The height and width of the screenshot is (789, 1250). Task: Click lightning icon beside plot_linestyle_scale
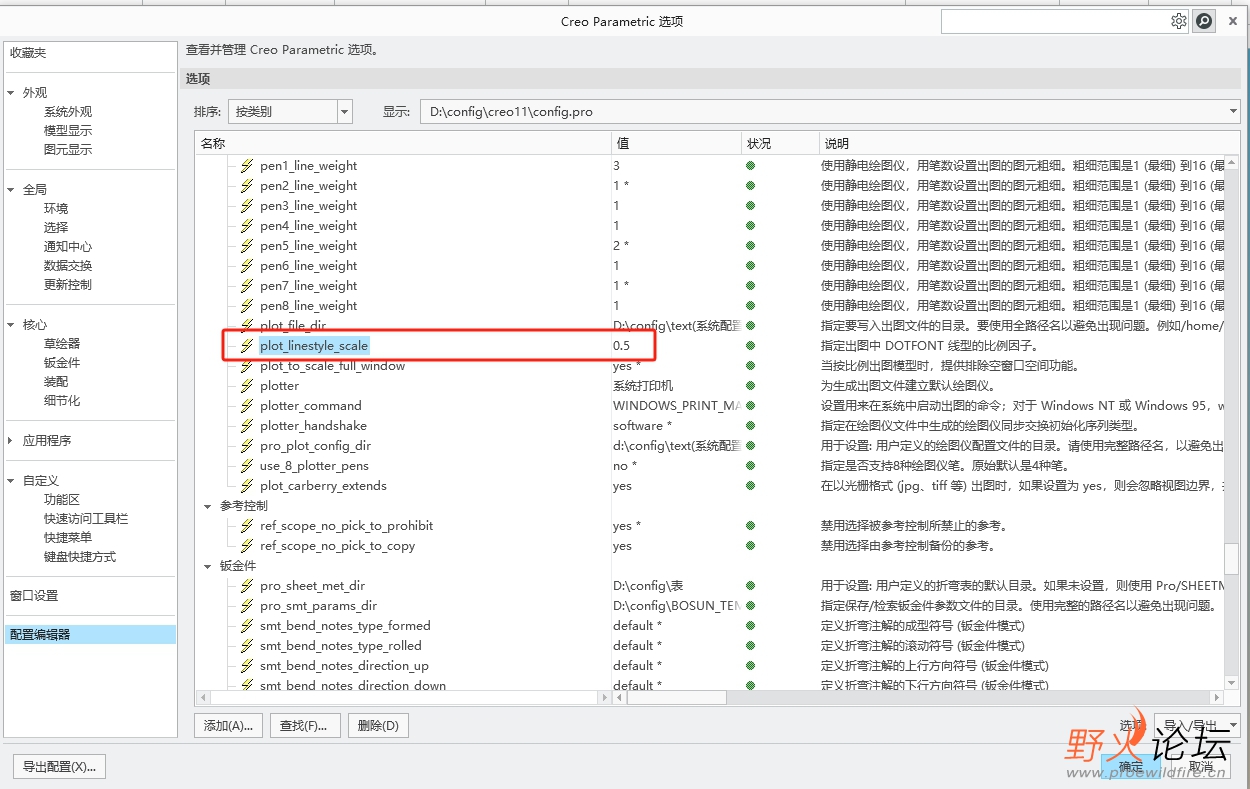coord(247,346)
